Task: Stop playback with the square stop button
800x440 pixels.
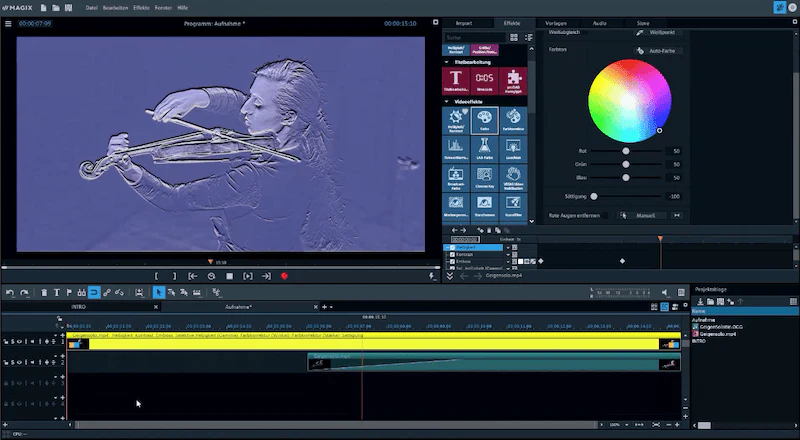Action: click(230, 276)
